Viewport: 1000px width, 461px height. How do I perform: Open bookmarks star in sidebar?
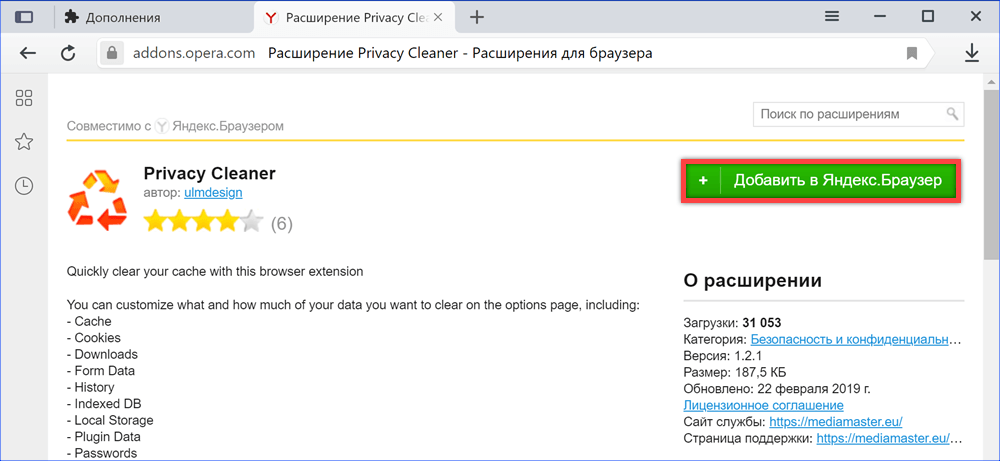point(24,142)
